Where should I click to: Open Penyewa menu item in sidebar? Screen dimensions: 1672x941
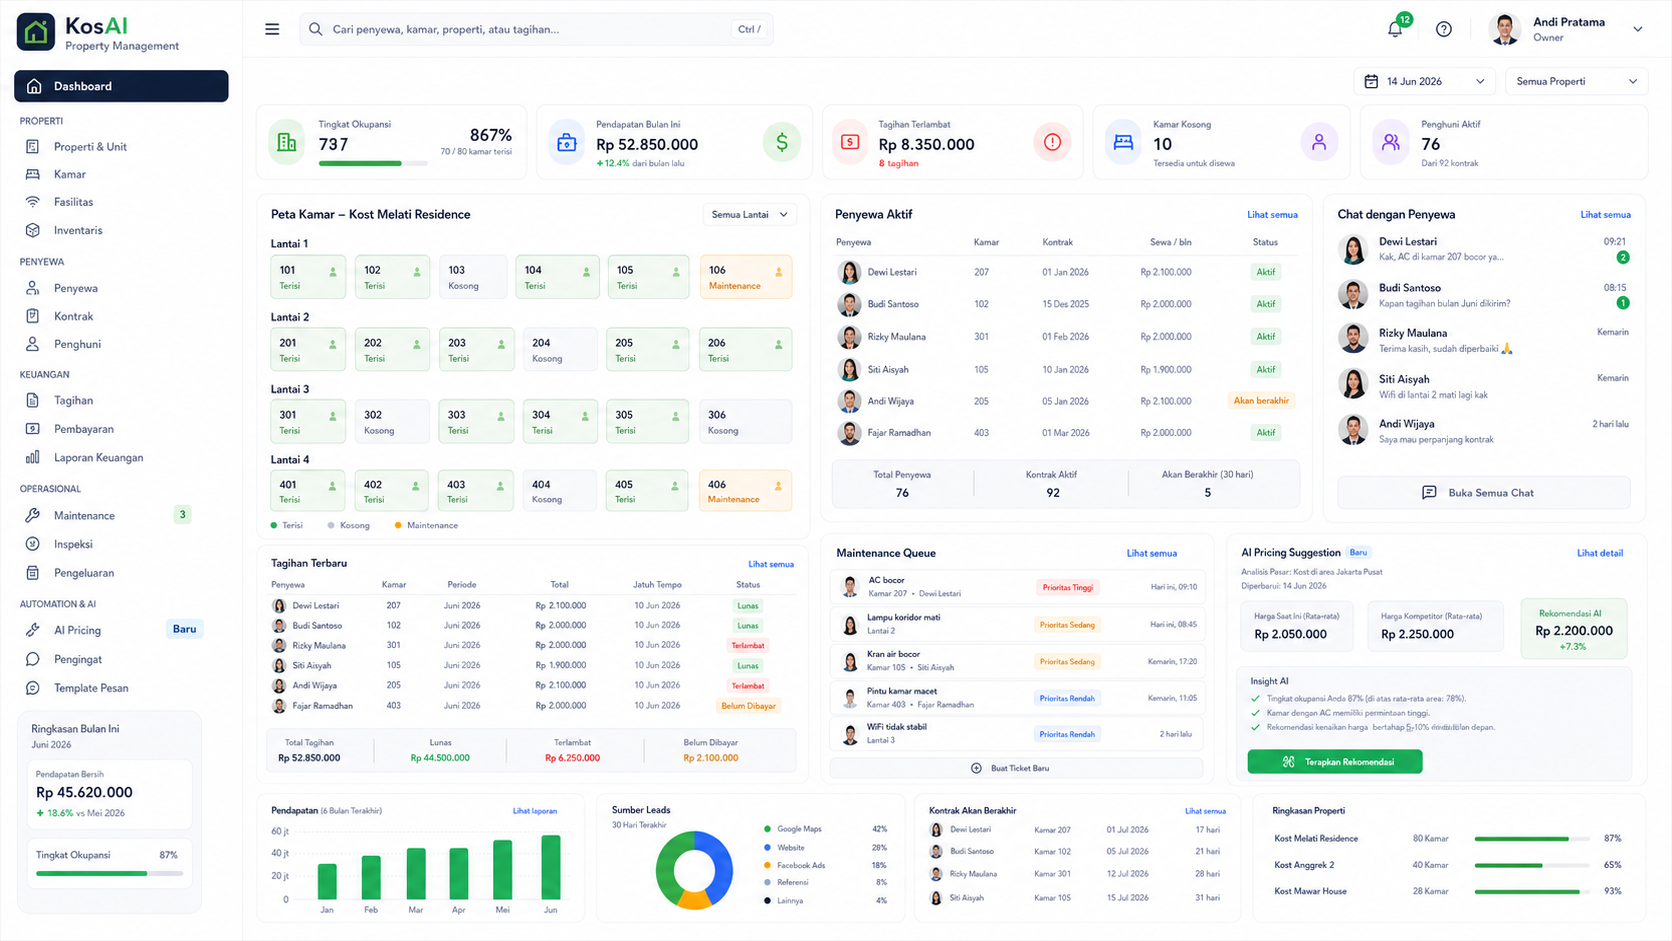[76, 288]
